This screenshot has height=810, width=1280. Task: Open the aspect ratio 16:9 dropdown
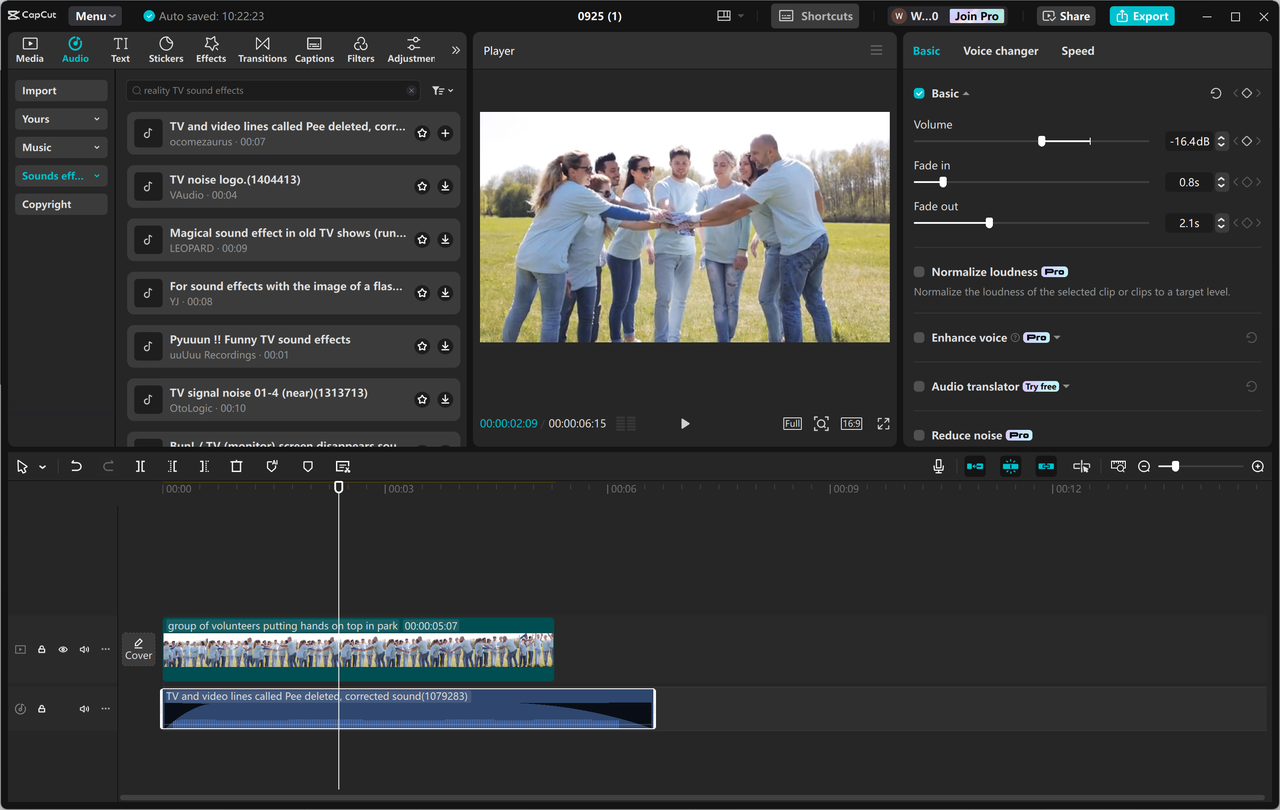coord(851,423)
